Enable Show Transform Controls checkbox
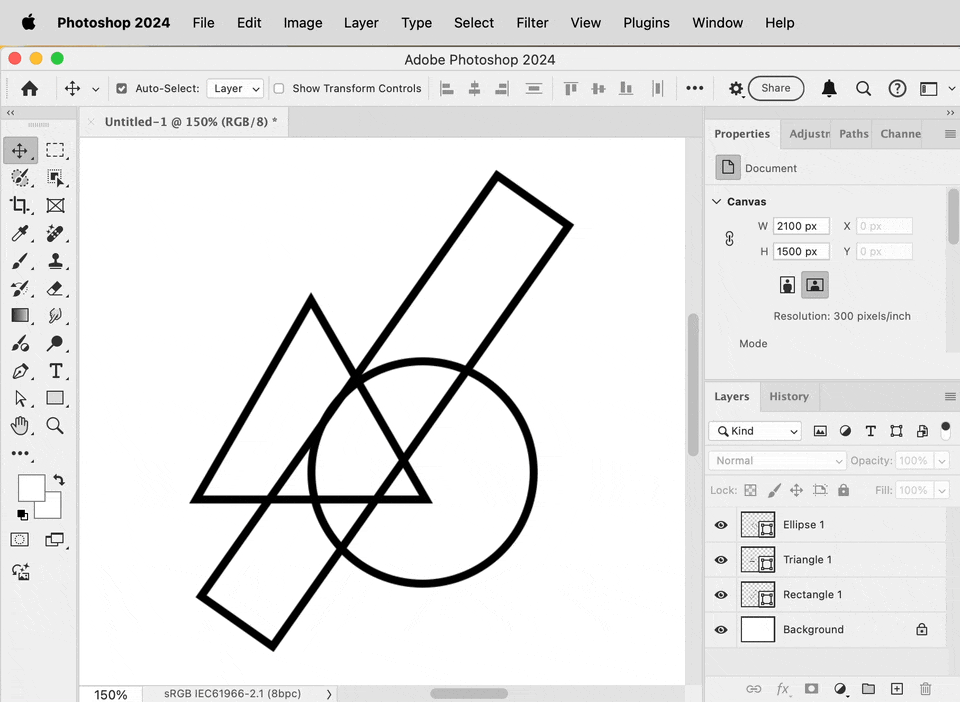 tap(279, 88)
